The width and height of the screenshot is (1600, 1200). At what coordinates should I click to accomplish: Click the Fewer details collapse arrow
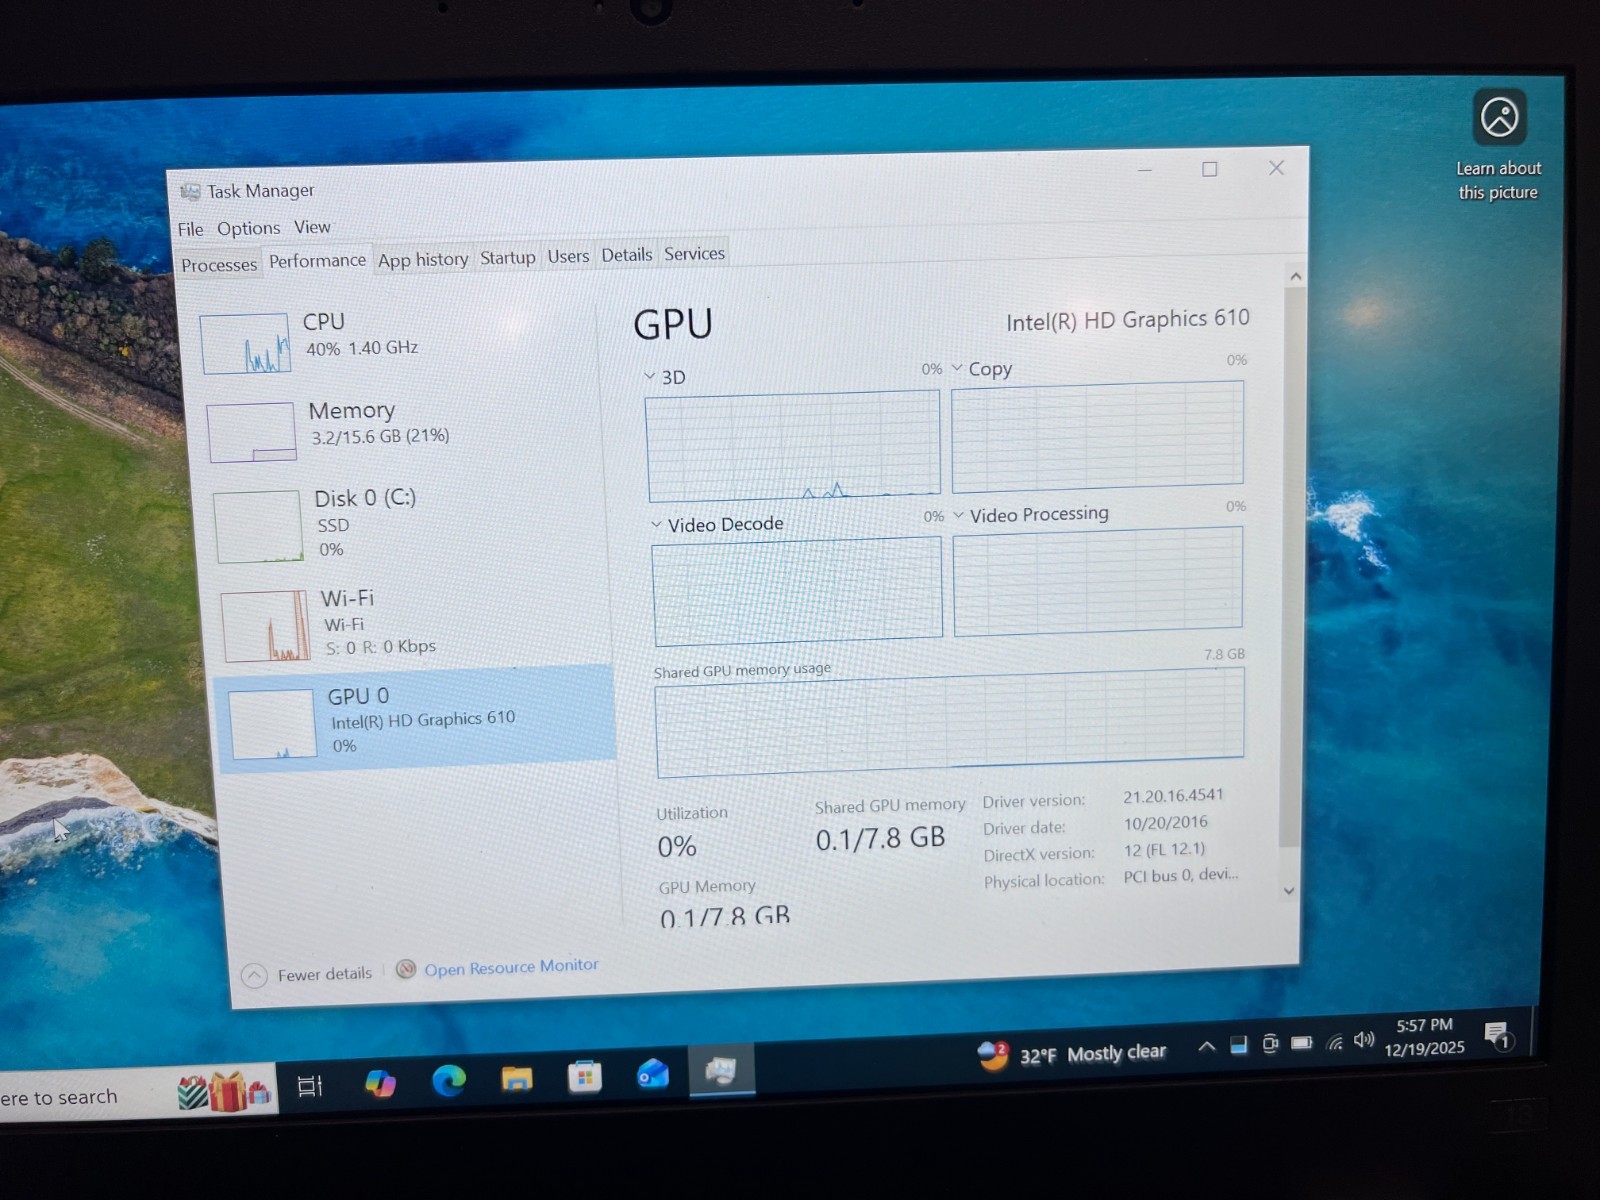(x=254, y=975)
